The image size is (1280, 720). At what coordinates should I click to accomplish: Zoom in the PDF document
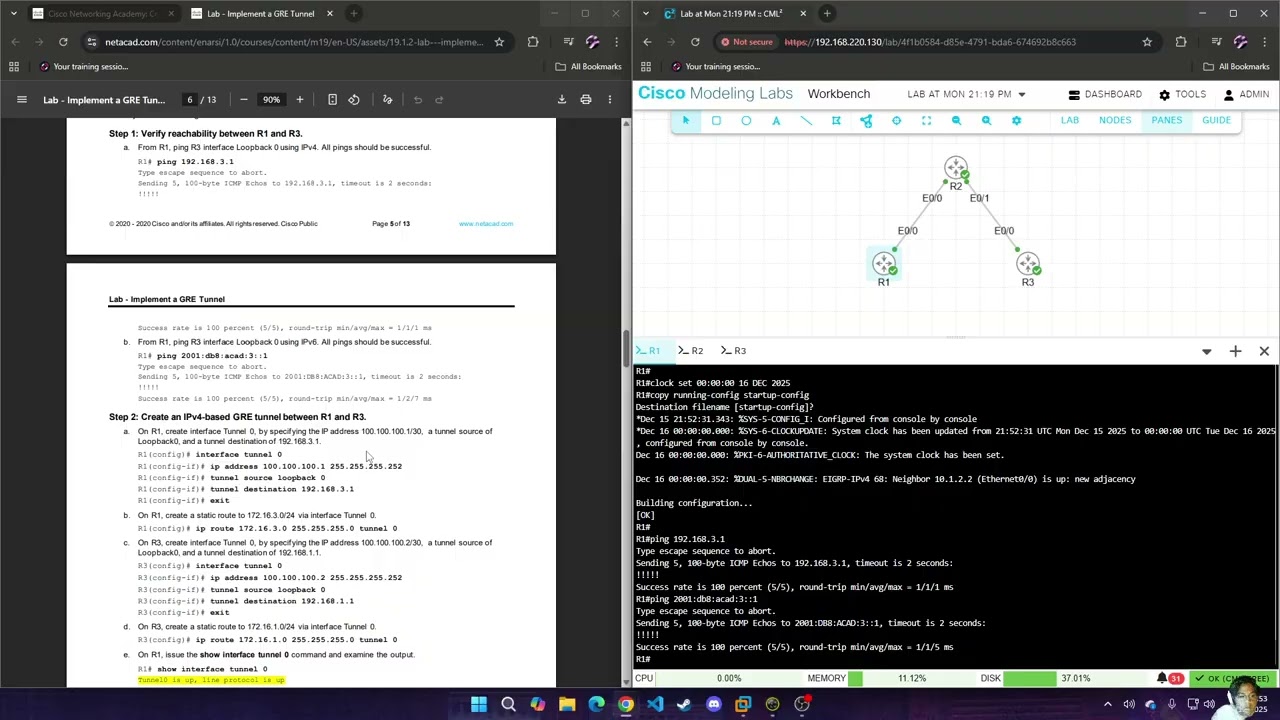pos(299,99)
